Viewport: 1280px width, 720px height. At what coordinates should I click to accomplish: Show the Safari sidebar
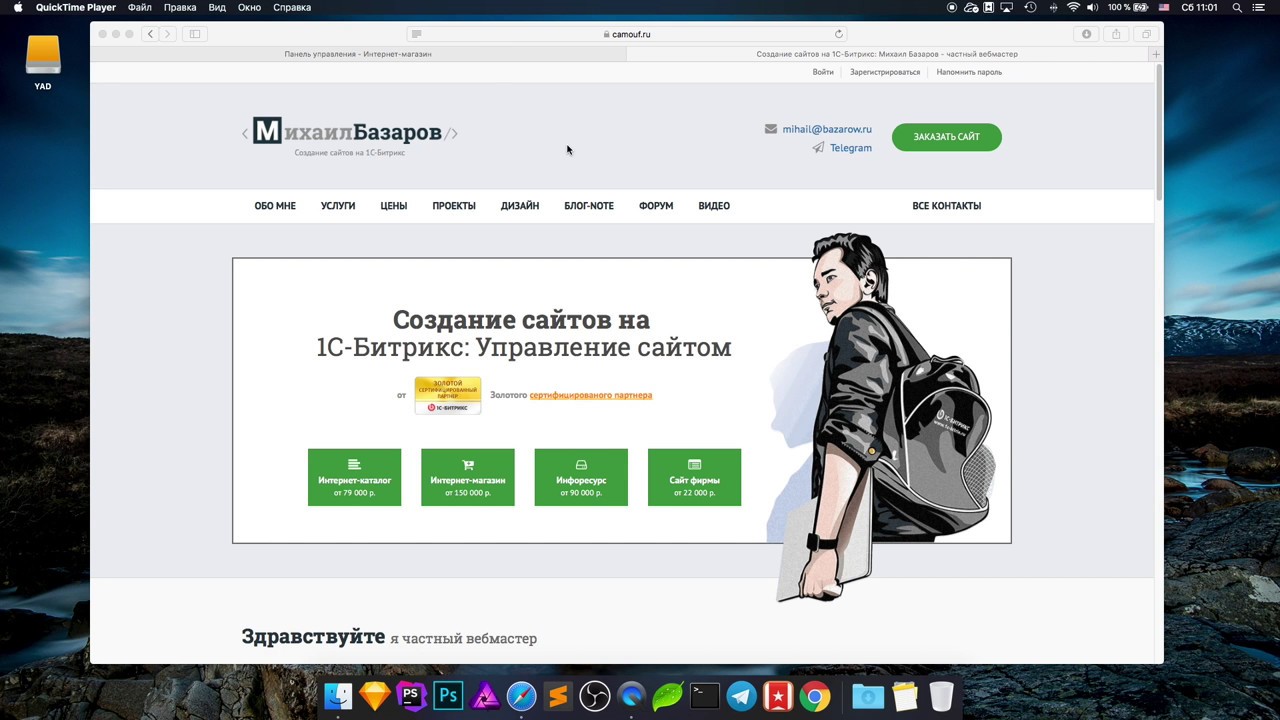pyautogui.click(x=195, y=34)
